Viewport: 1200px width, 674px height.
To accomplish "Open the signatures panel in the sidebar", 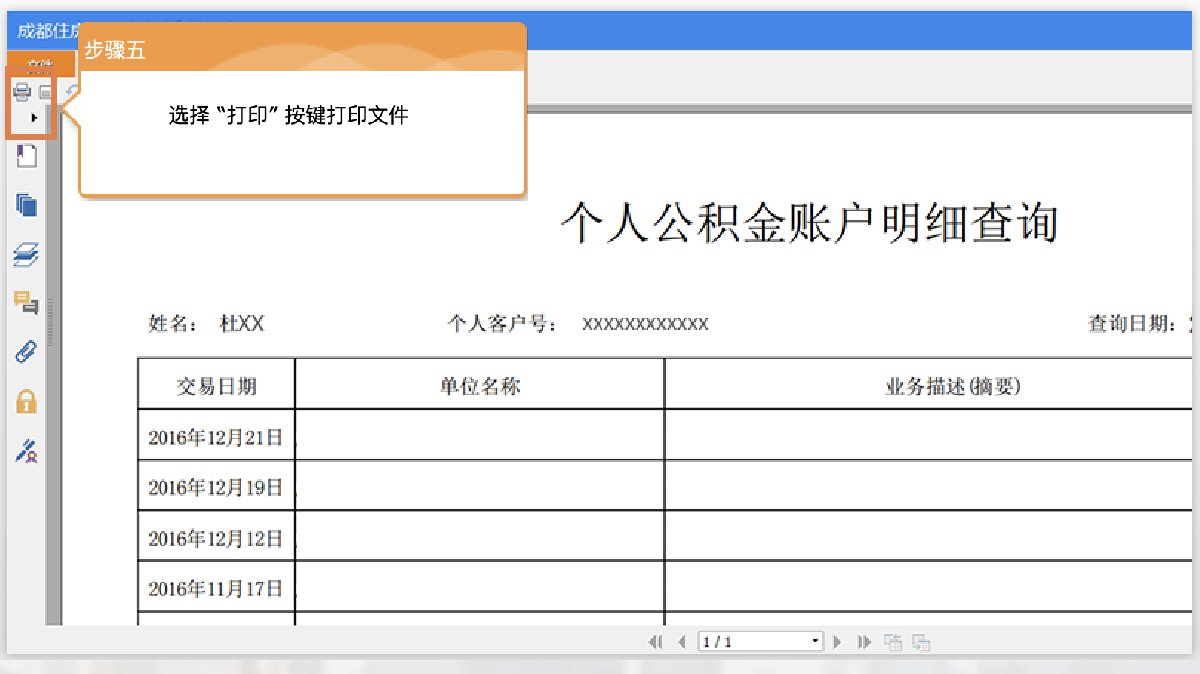I will click(26, 451).
